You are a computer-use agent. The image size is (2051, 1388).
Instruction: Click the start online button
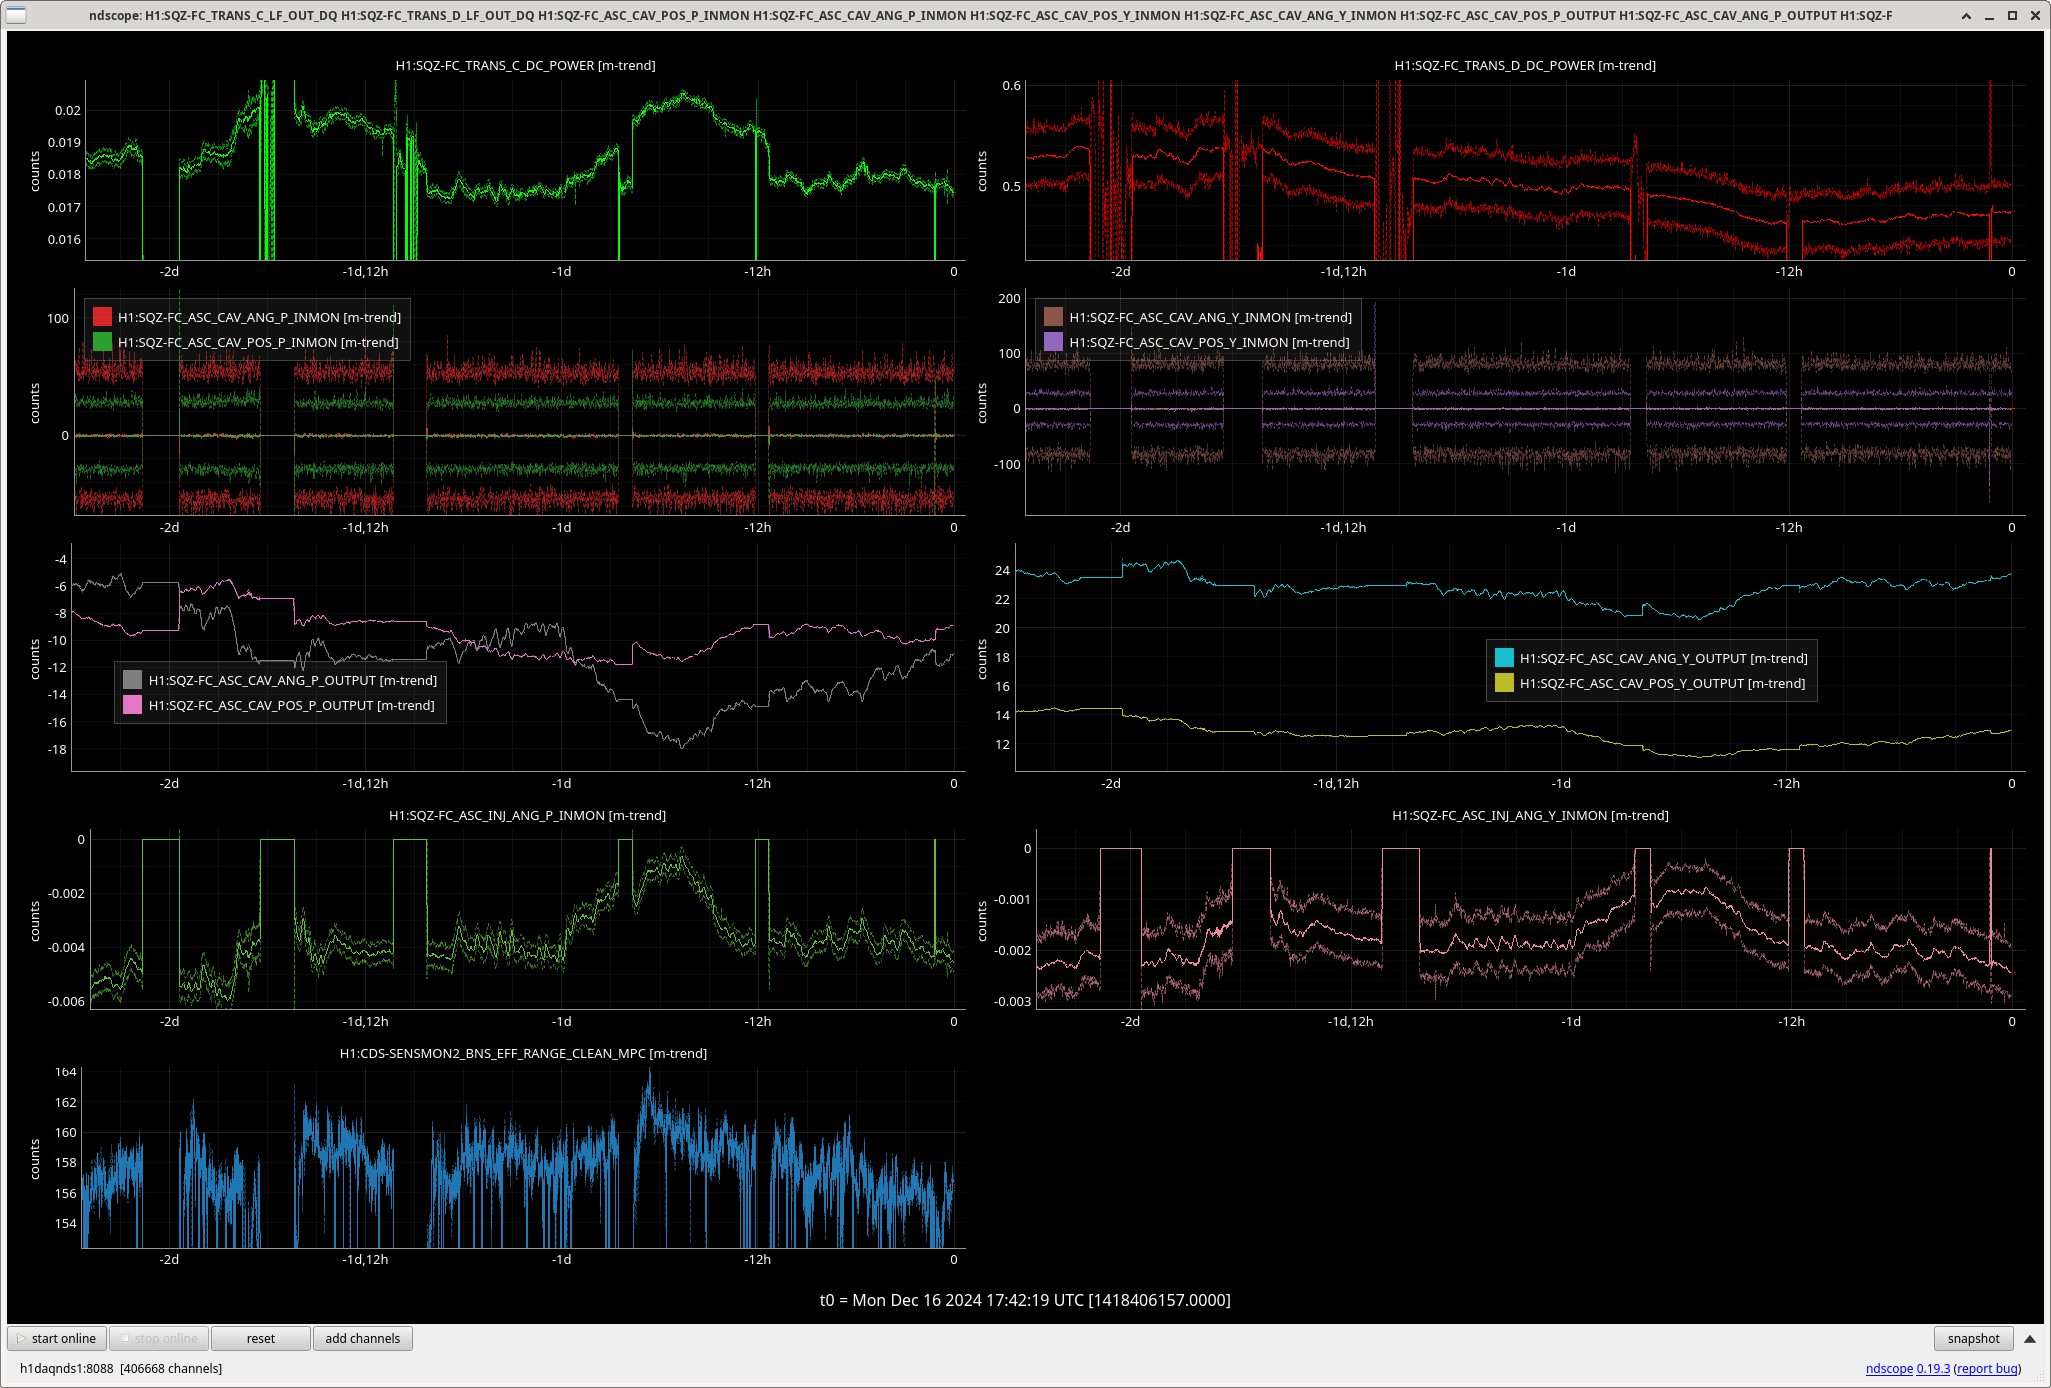(x=57, y=1338)
